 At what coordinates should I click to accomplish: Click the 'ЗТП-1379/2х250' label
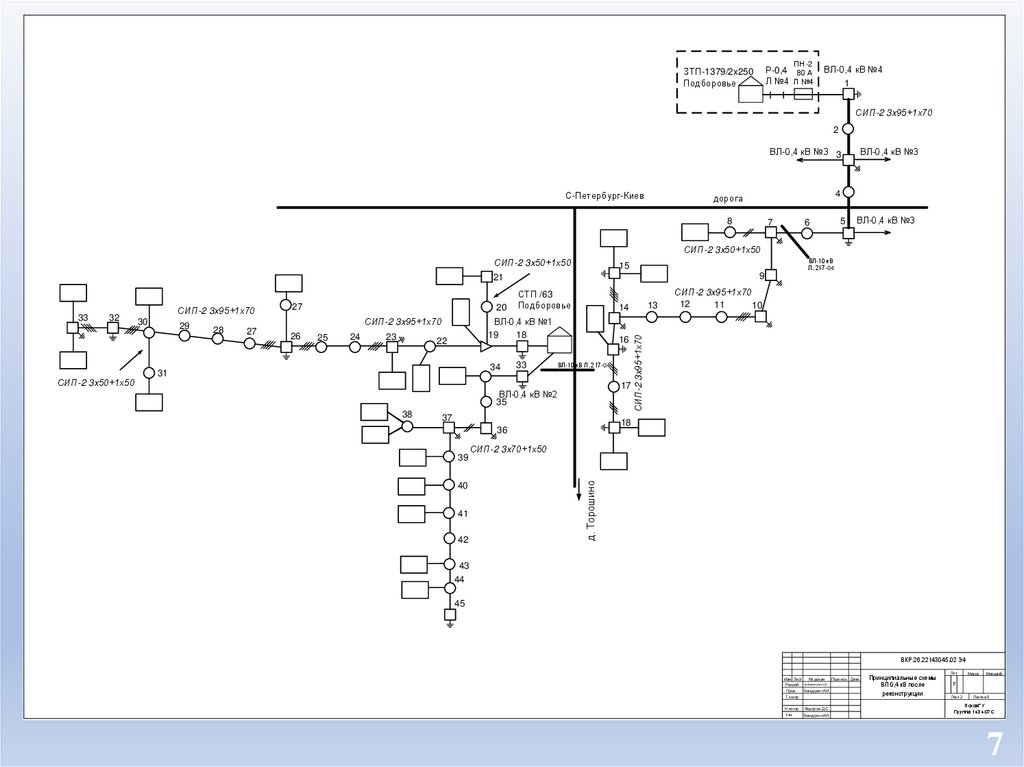click(x=718, y=72)
